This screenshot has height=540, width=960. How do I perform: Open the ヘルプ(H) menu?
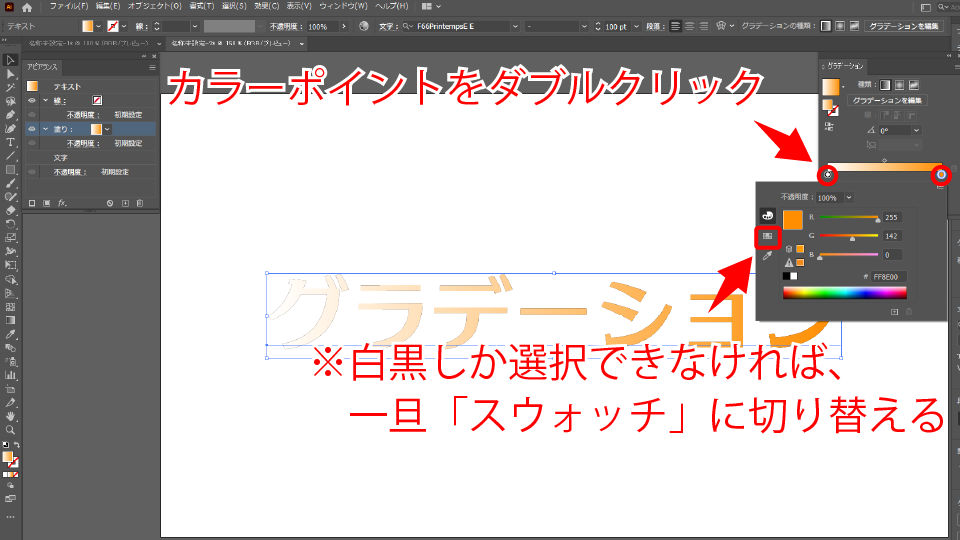point(391,6)
